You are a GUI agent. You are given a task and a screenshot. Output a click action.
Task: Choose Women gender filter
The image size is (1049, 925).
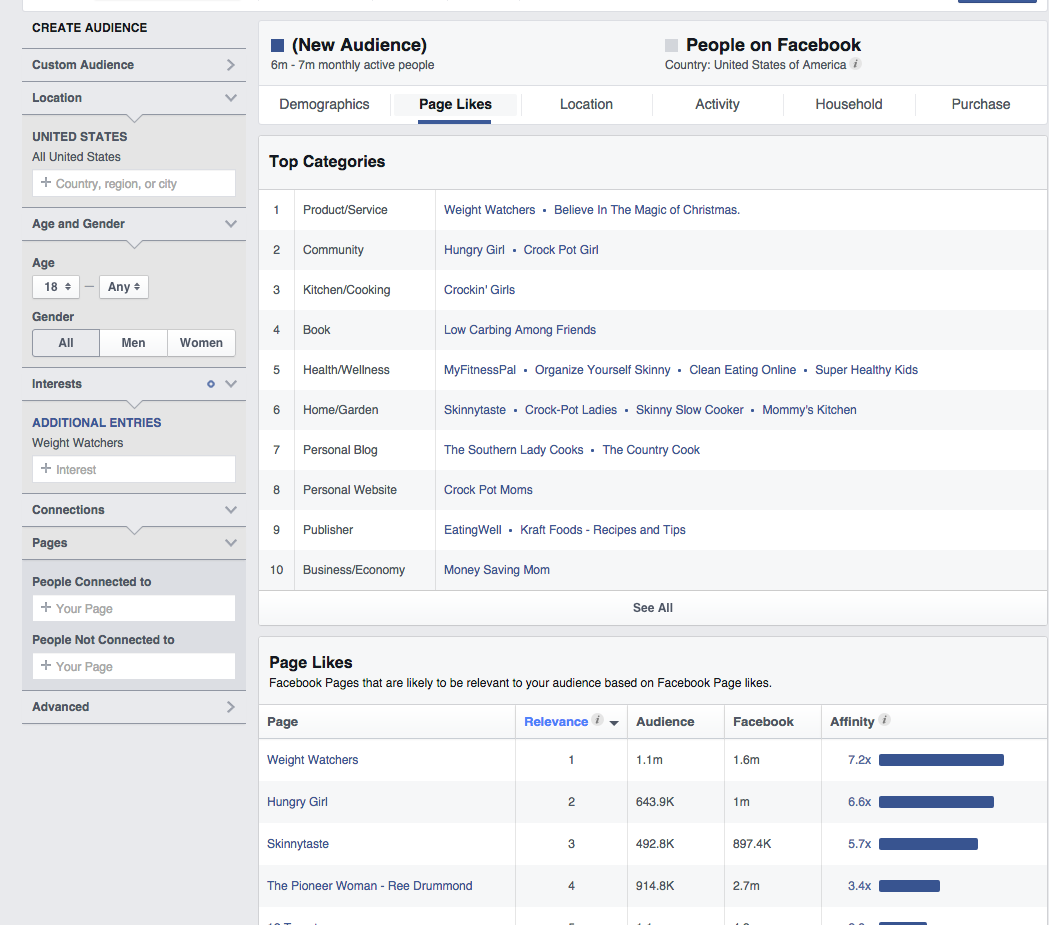201,343
